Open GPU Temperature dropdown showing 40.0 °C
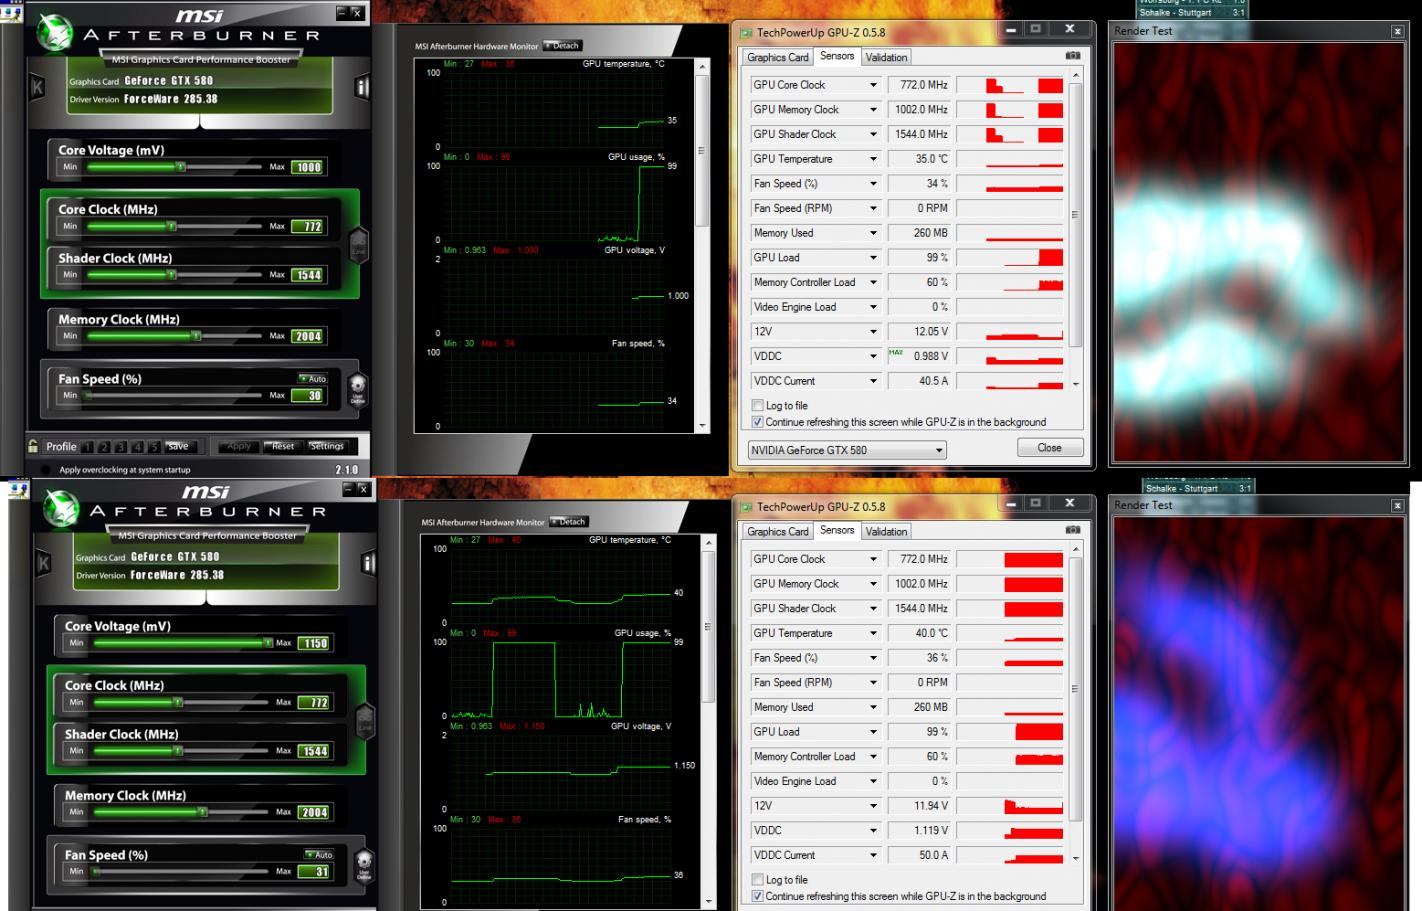Screen dimensions: 1422x911 (x=873, y=633)
